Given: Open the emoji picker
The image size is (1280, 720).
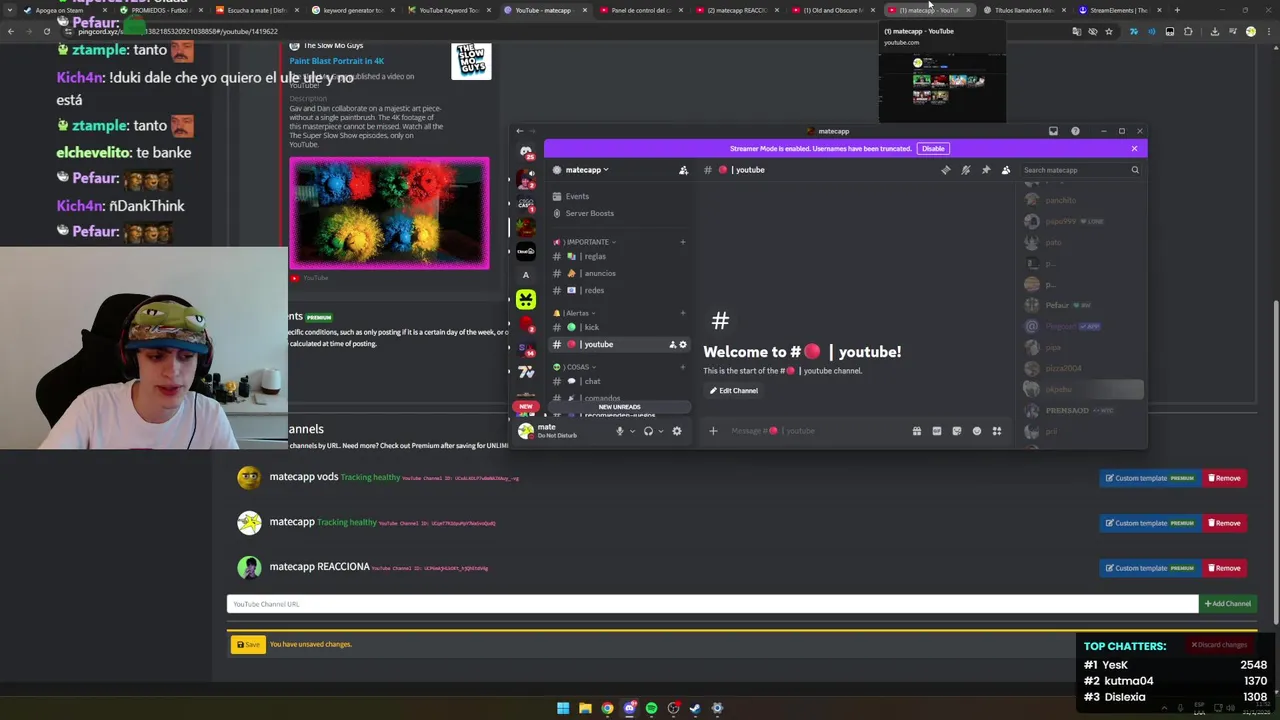Looking at the screenshot, I should [x=976, y=431].
